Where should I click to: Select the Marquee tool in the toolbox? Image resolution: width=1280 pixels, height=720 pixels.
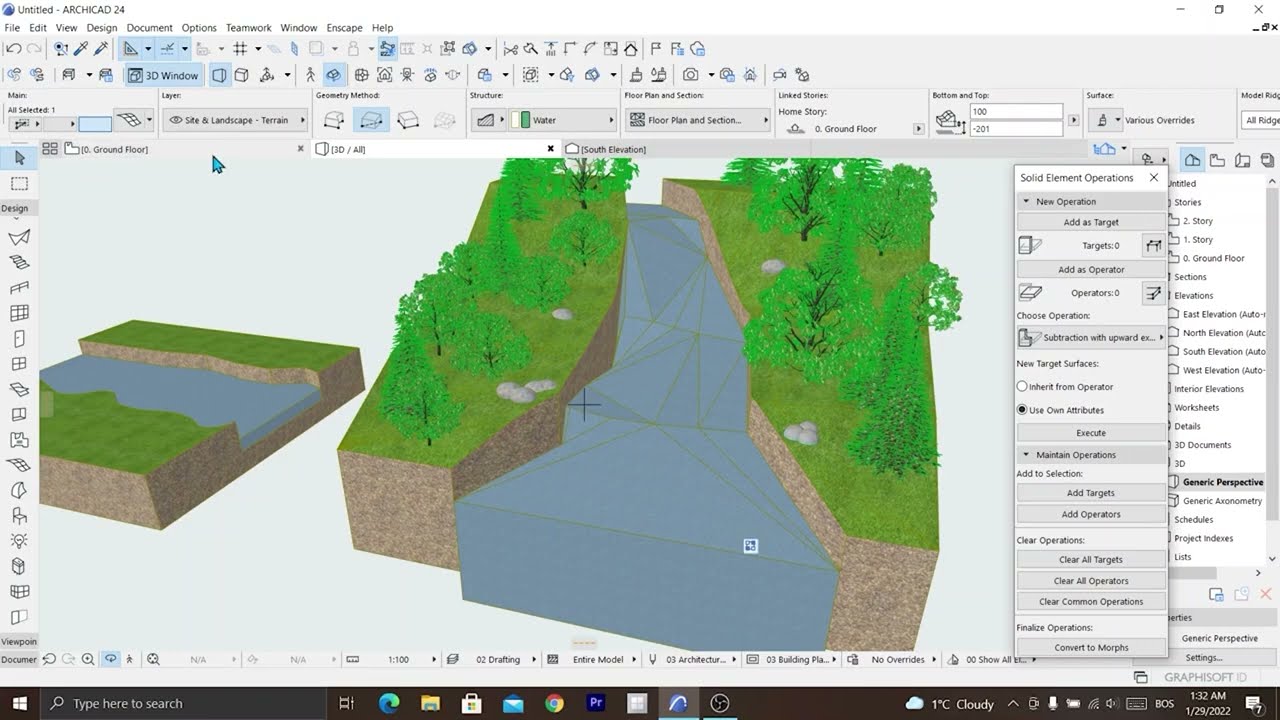[19, 184]
